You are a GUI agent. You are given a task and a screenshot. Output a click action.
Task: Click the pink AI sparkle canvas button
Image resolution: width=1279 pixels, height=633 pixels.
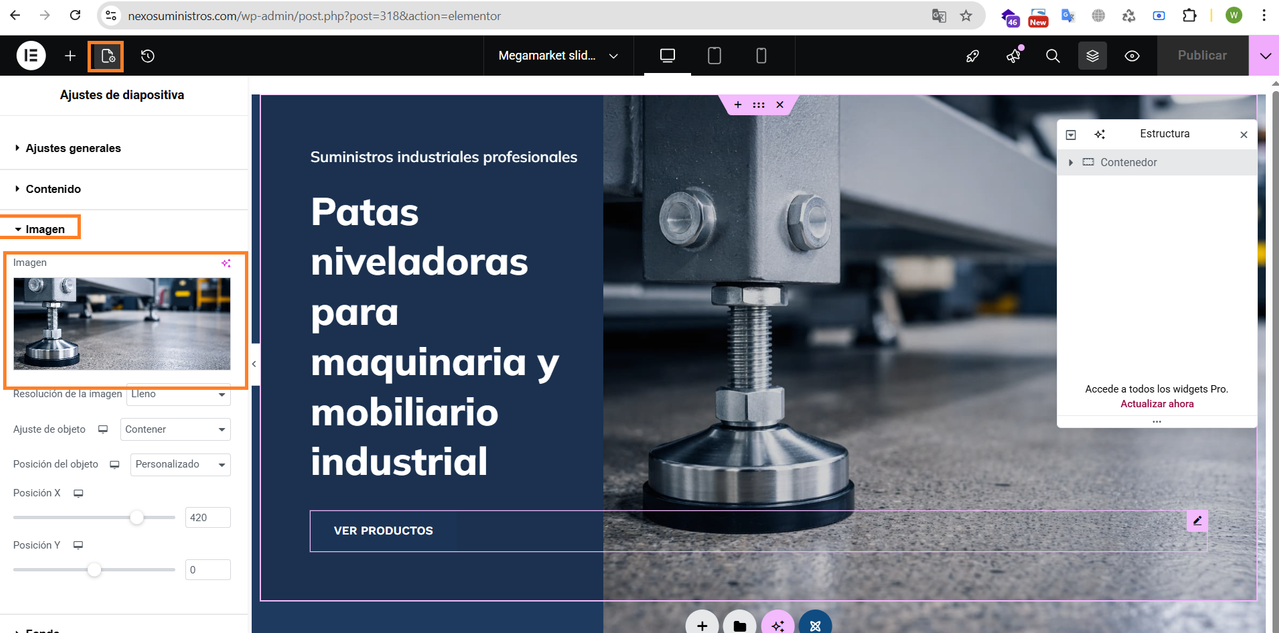coord(778,625)
